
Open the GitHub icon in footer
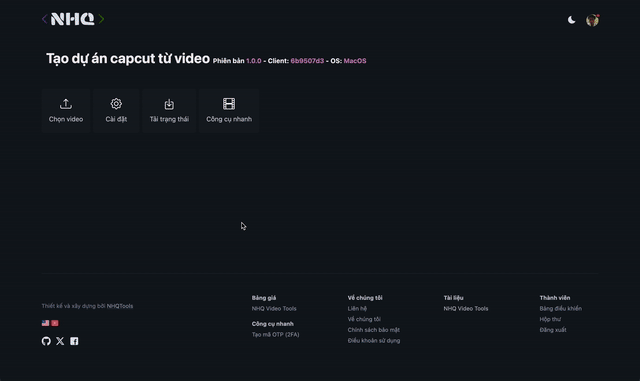pos(46,341)
